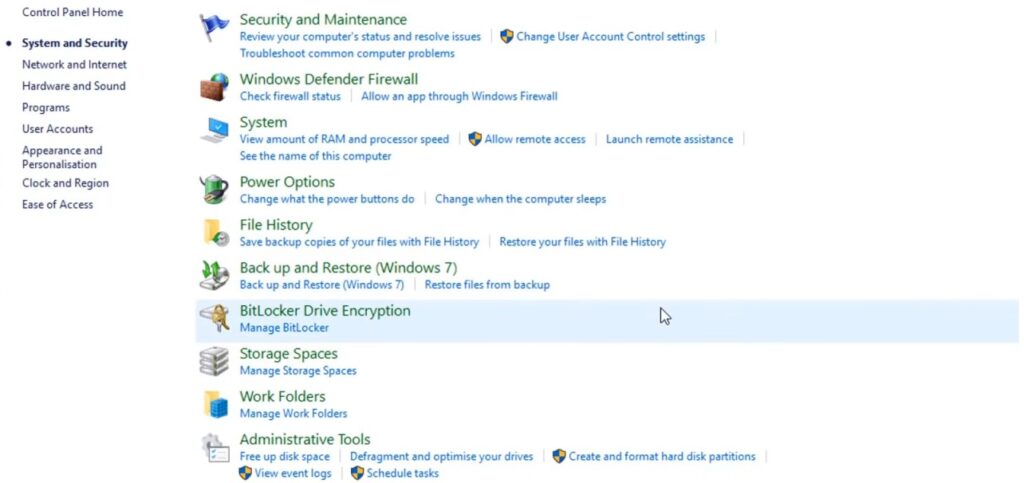Click the Administrative Tools gear icon

click(215, 448)
